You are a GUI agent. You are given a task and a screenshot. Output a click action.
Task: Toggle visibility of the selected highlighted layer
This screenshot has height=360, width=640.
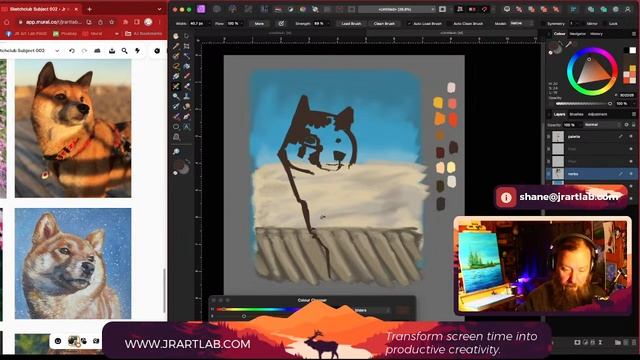coord(631,174)
